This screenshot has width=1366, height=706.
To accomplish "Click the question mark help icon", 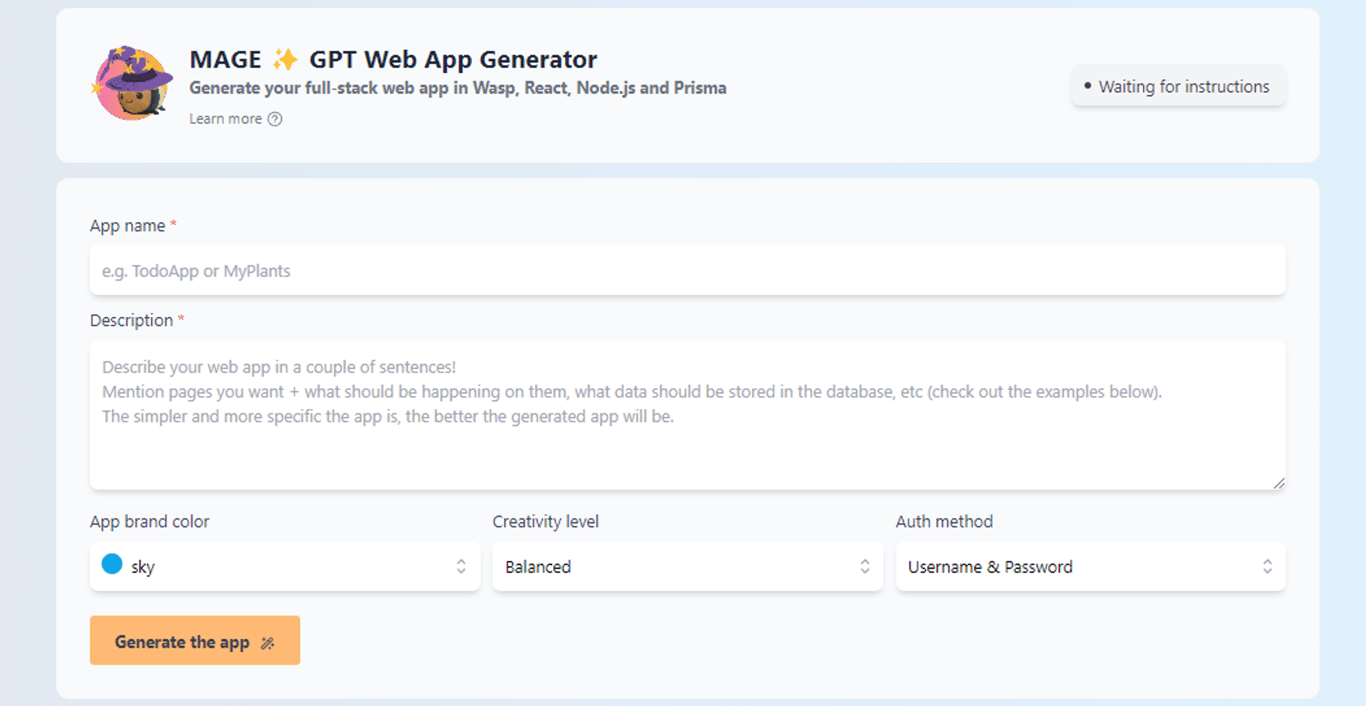I will pos(275,119).
